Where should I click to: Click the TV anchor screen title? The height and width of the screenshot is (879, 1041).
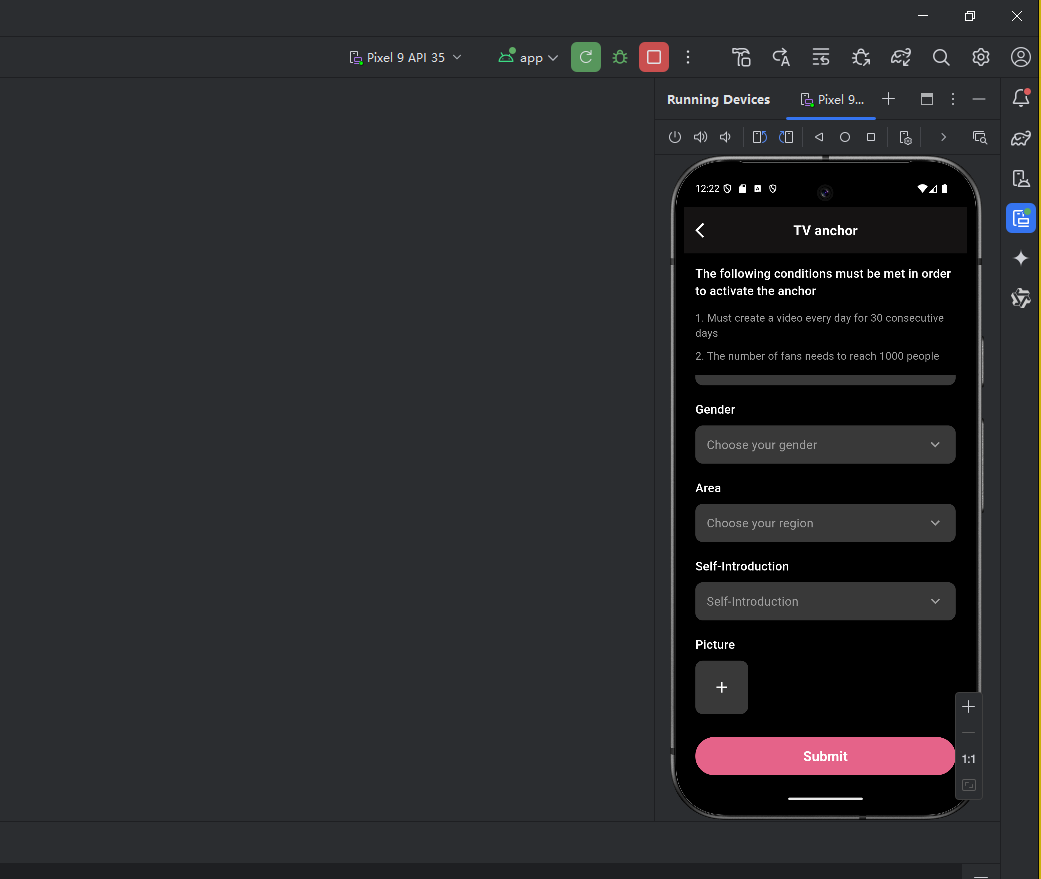tap(825, 230)
